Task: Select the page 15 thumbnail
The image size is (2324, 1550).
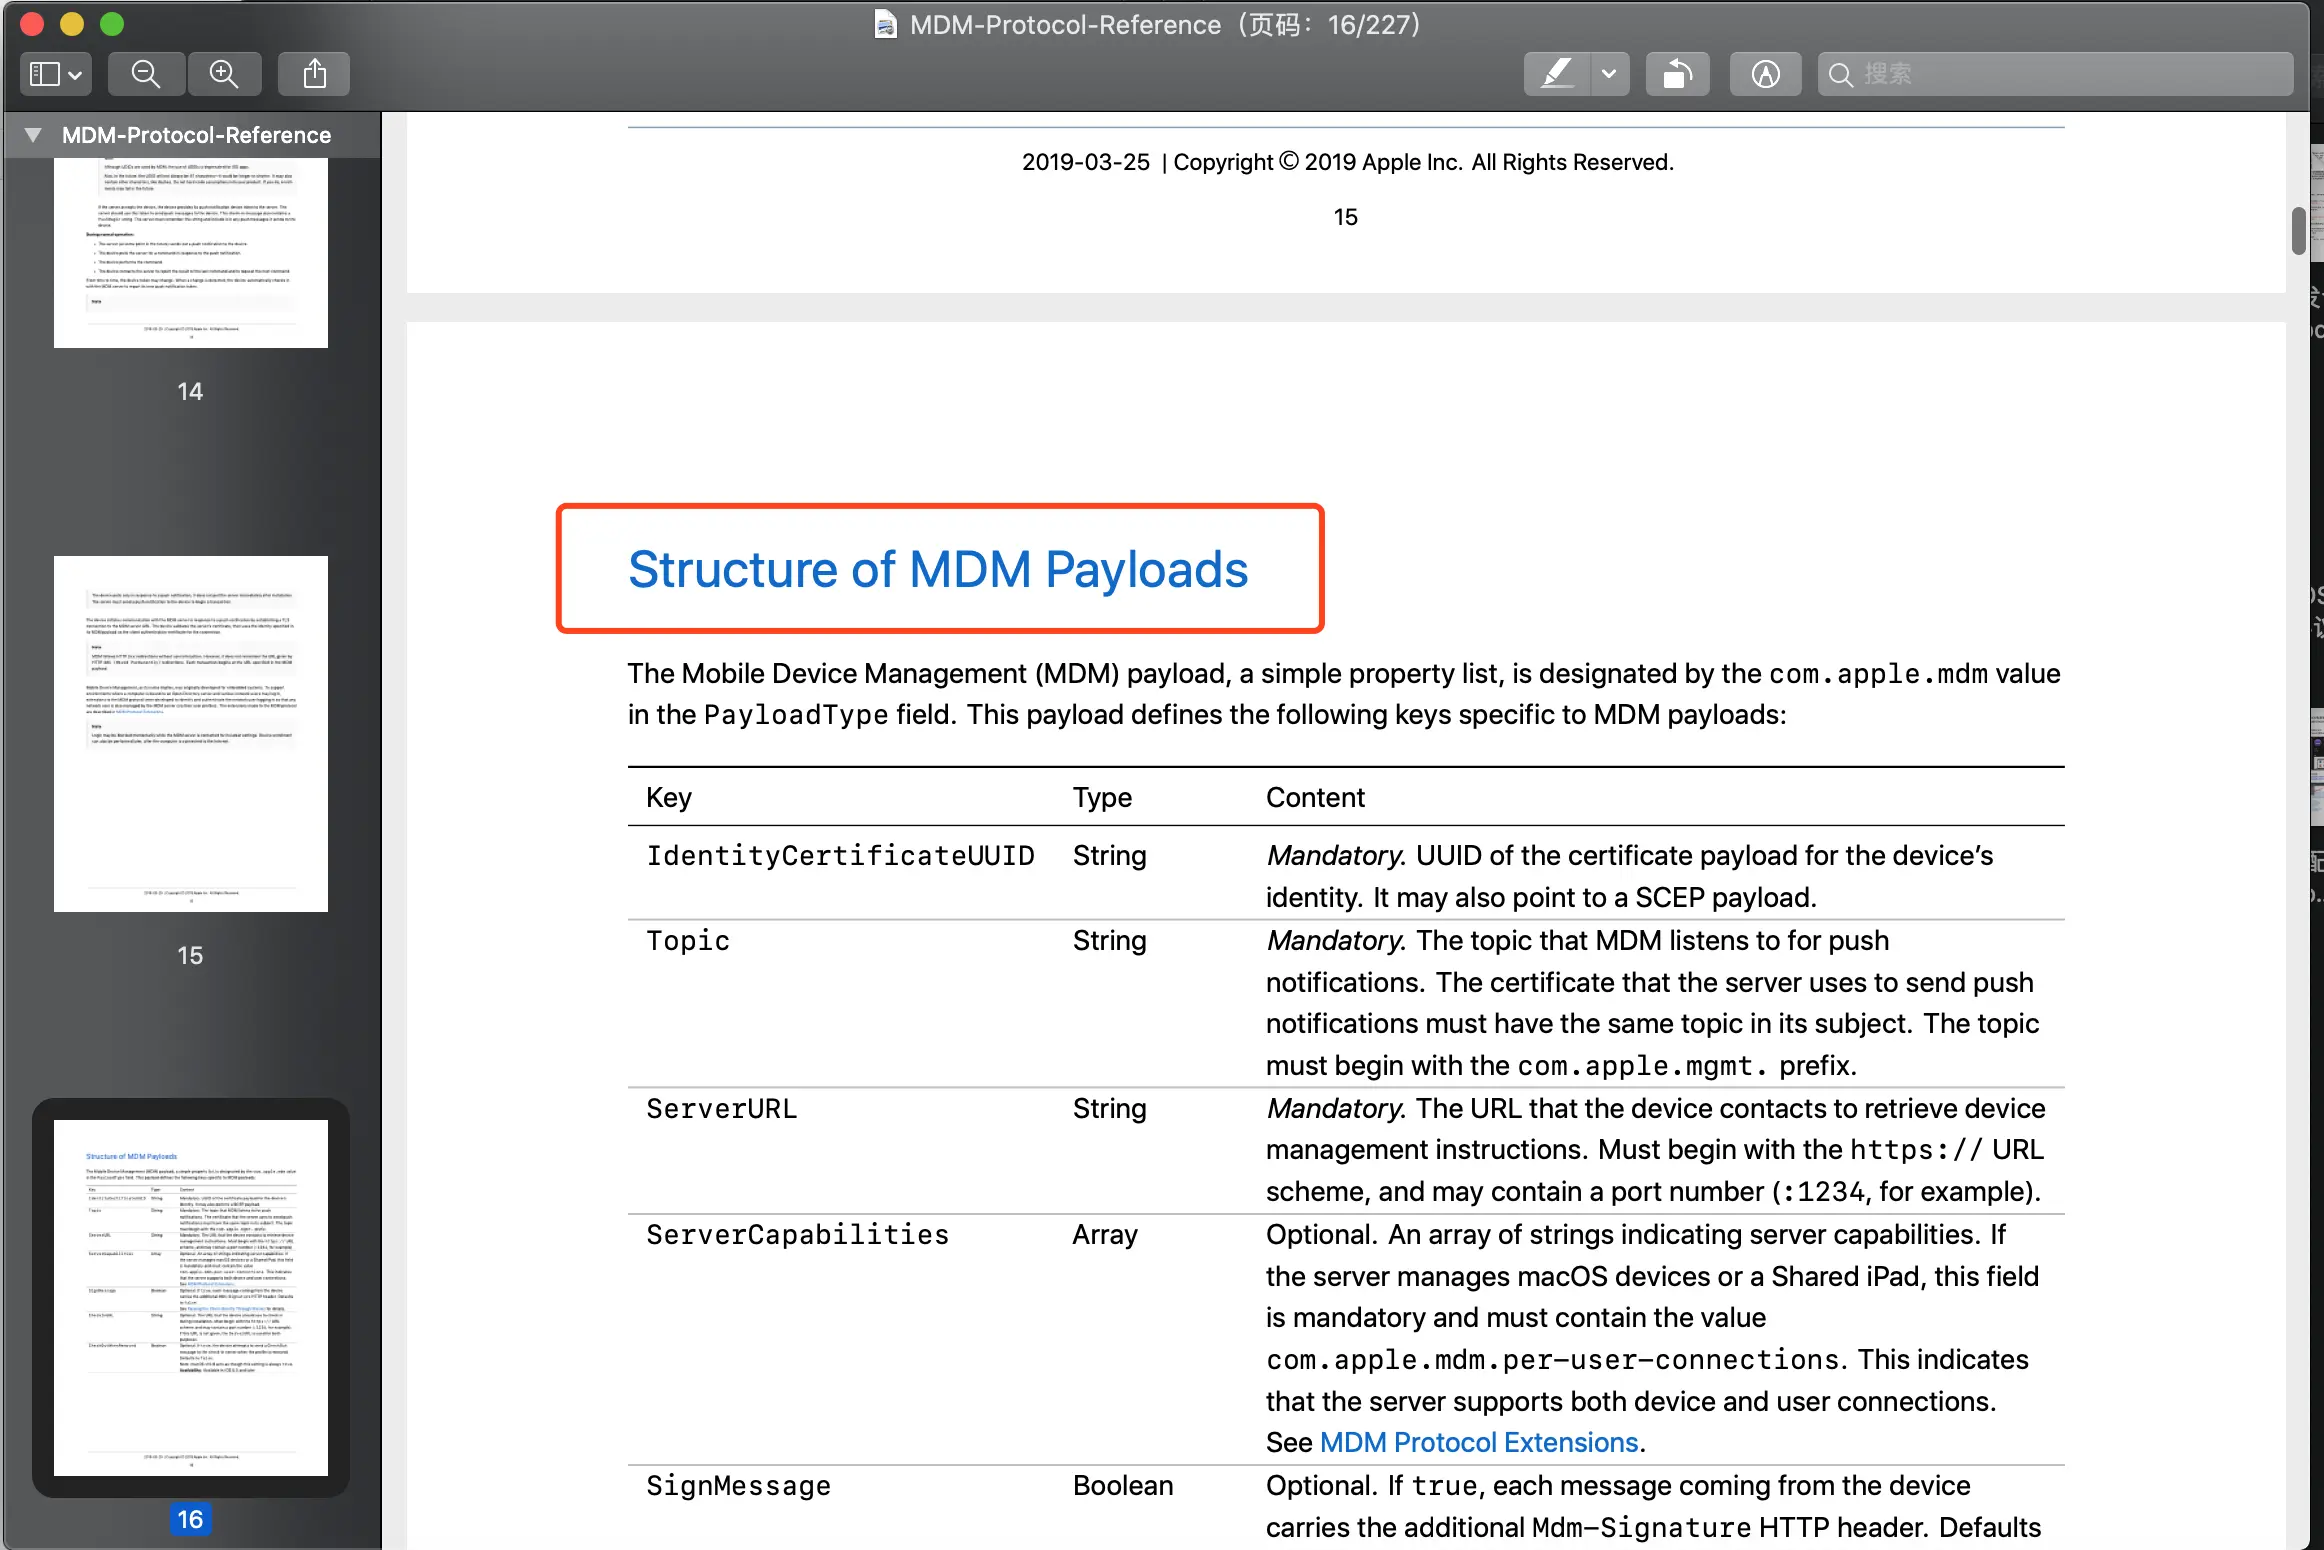Action: (190, 733)
